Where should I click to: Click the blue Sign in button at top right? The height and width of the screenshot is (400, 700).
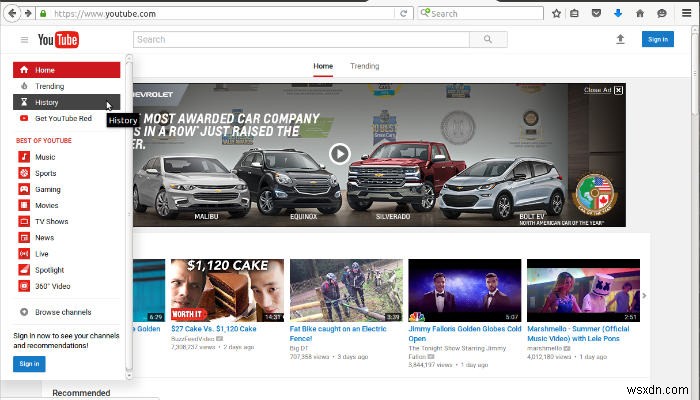[658, 39]
